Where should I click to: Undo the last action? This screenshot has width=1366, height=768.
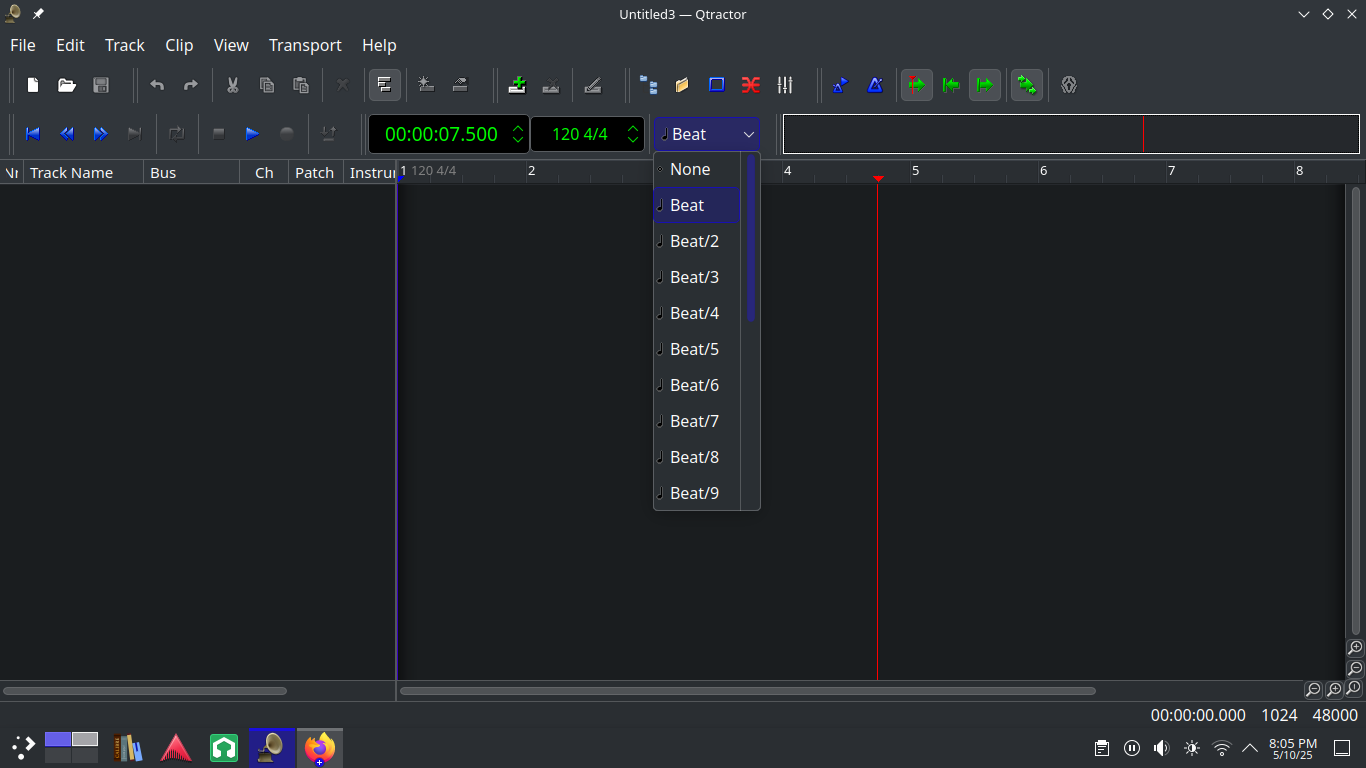click(157, 85)
